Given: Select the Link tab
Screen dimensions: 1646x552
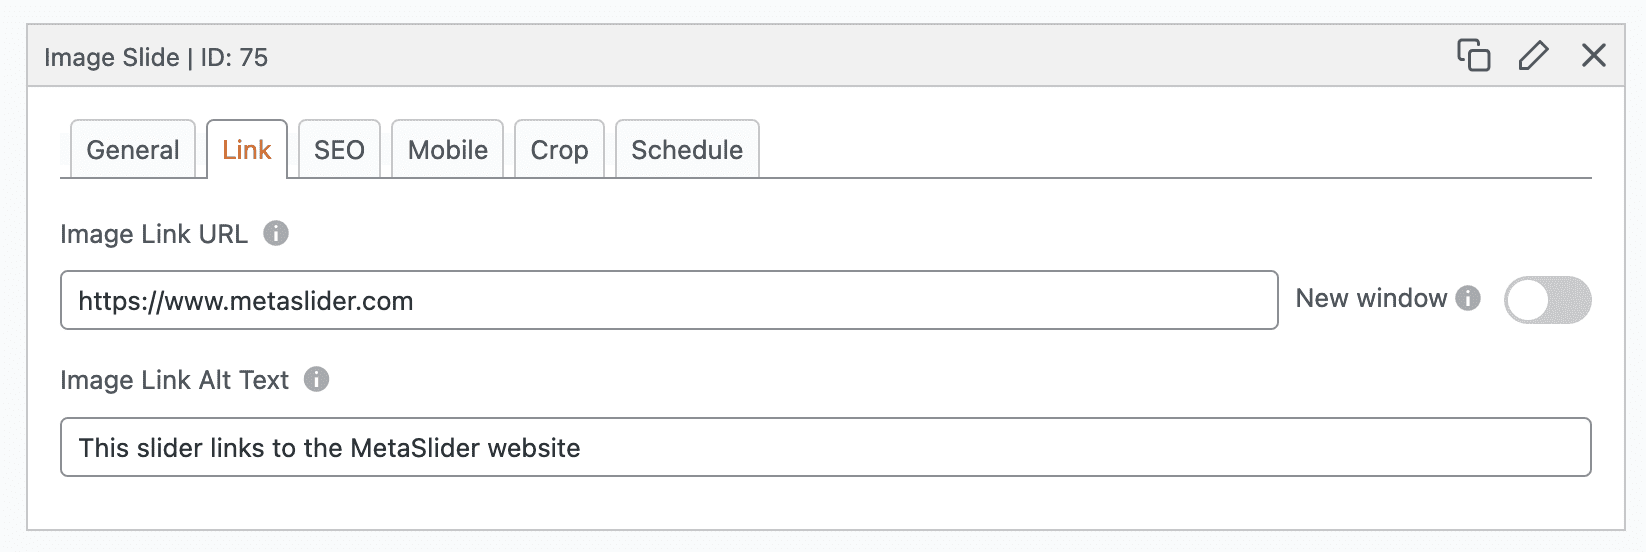Looking at the screenshot, I should 247,150.
